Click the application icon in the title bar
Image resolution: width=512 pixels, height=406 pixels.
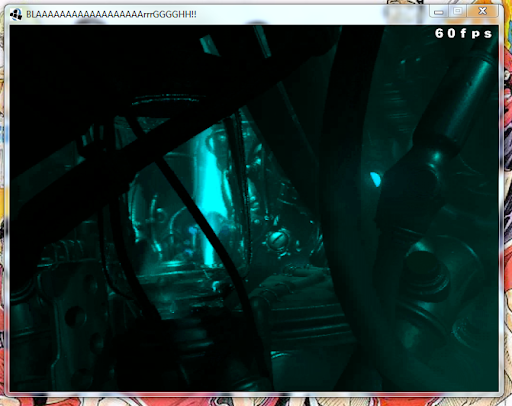tap(15, 14)
